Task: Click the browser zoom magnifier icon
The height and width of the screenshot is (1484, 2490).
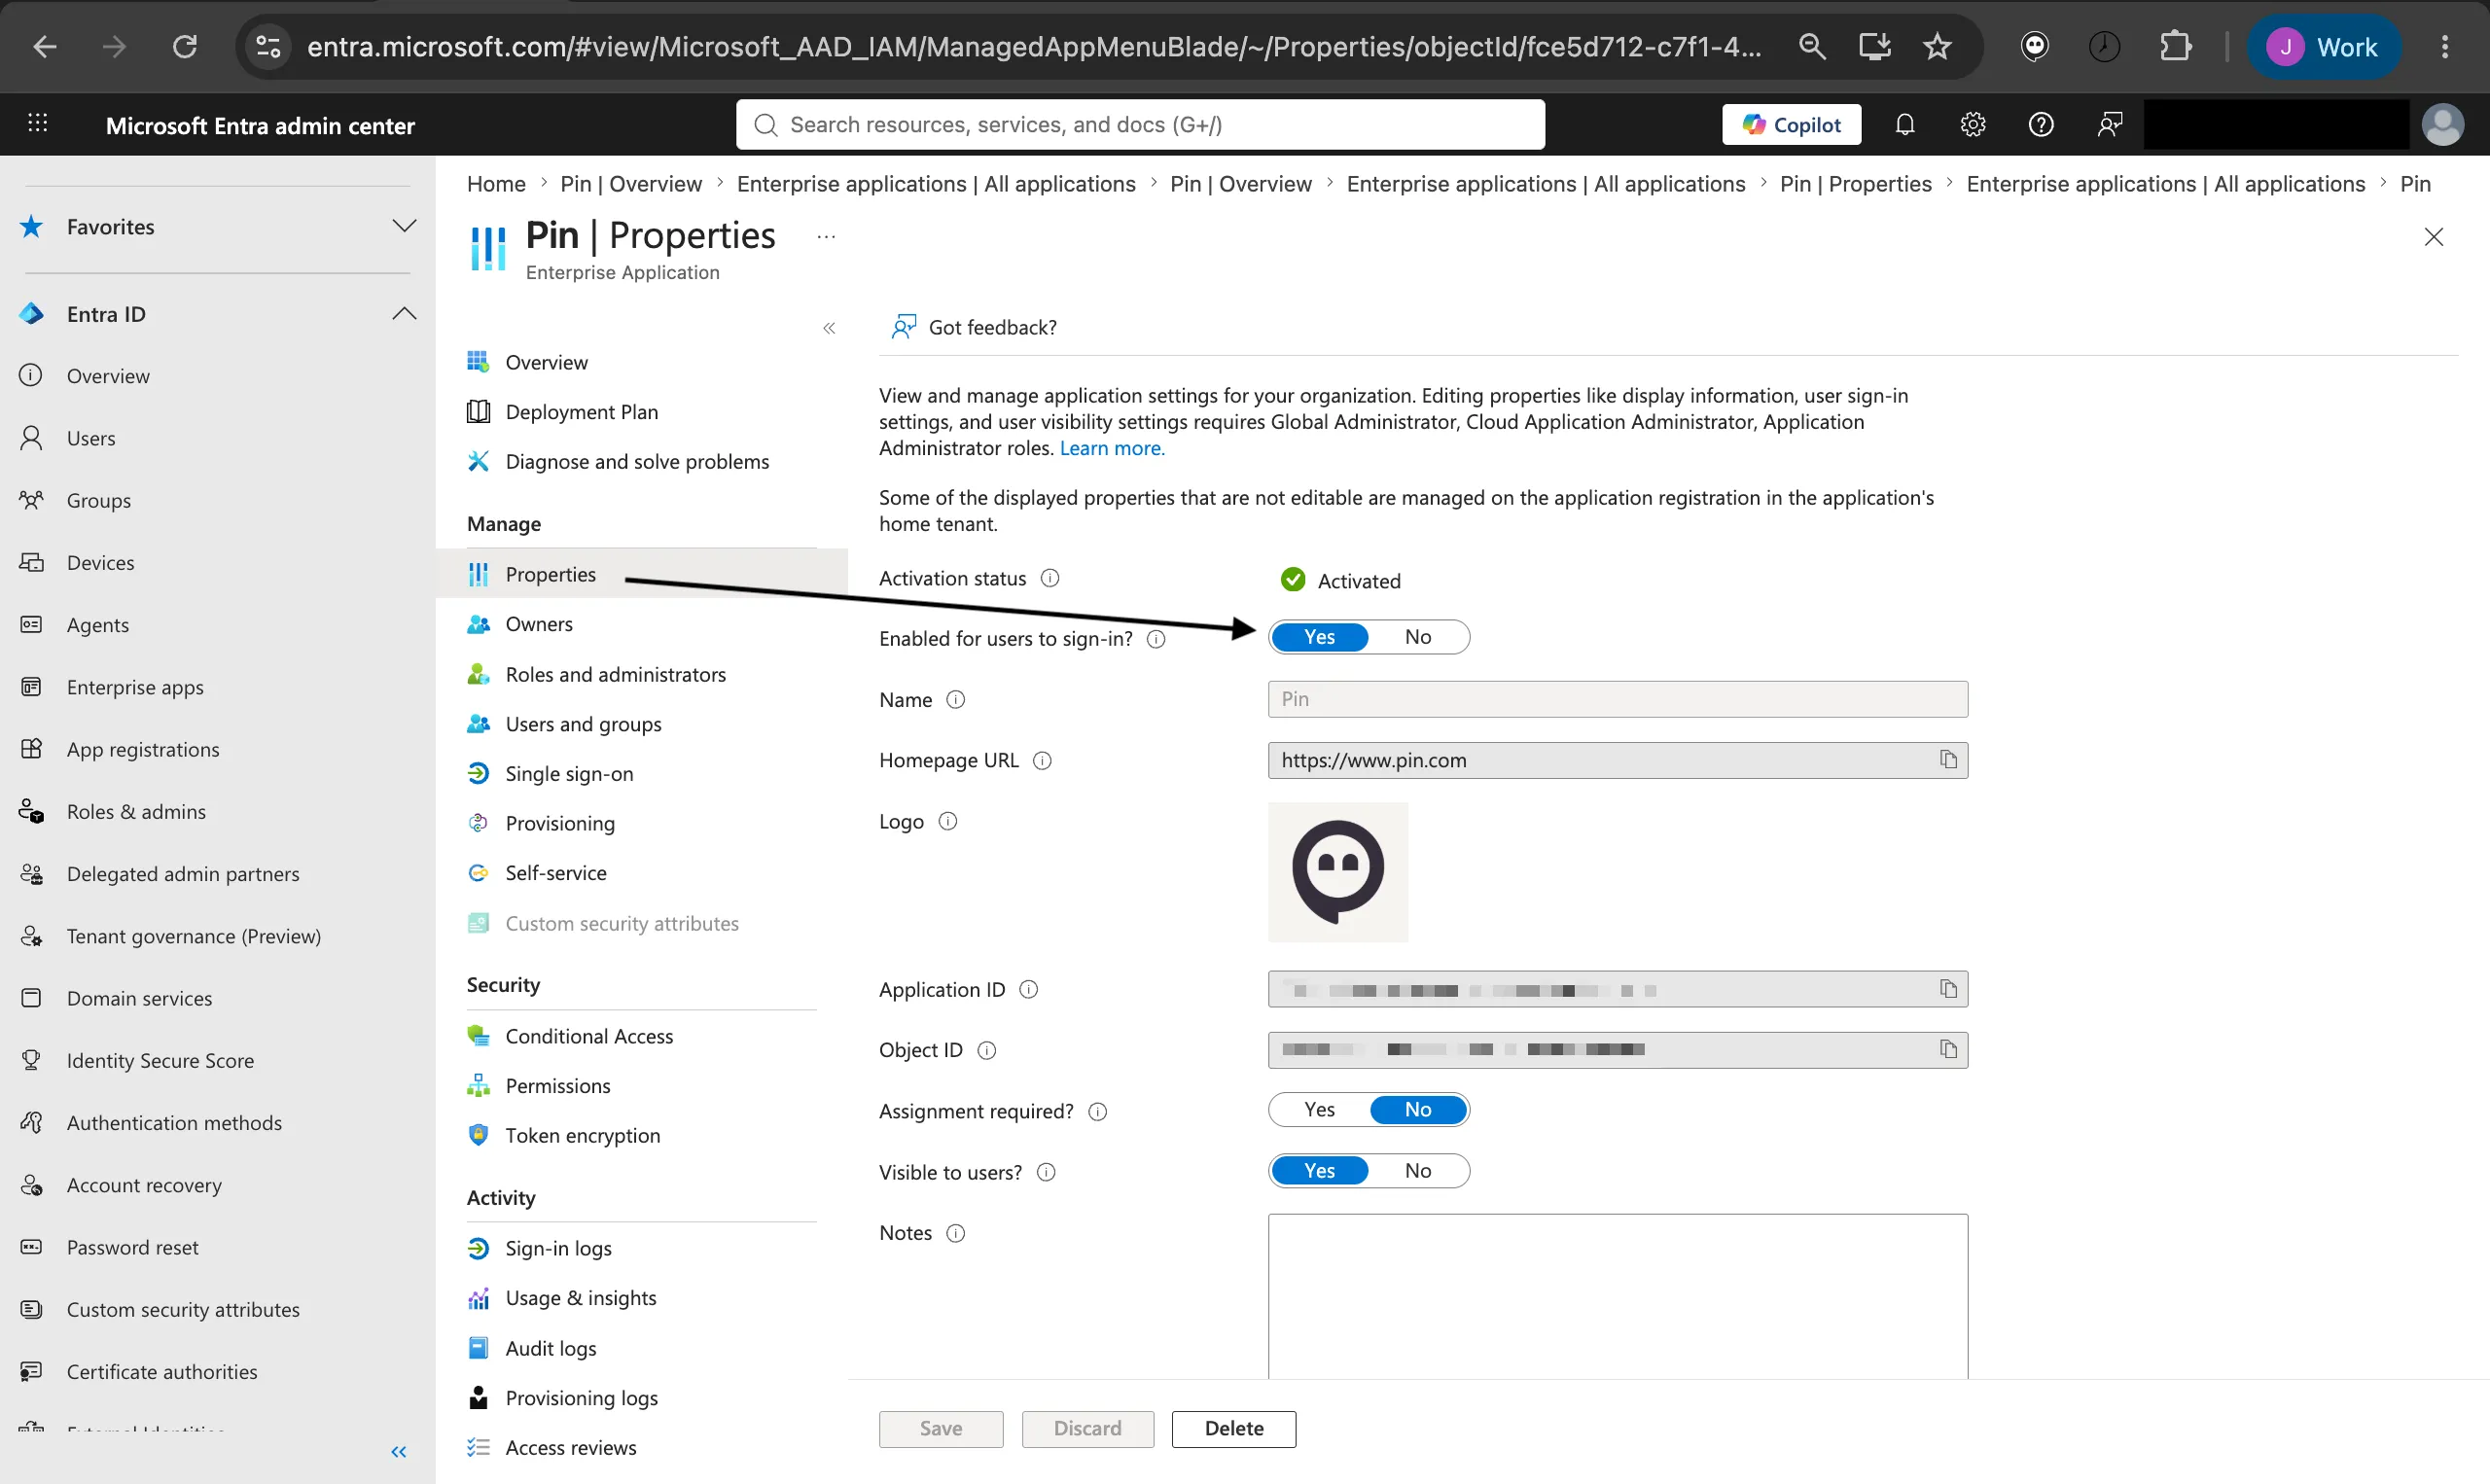Action: click(1812, 46)
